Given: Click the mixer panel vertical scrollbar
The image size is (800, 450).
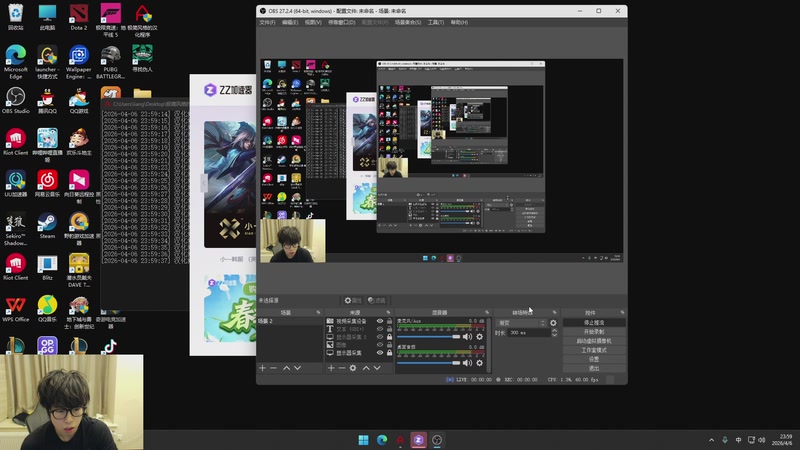Looking at the screenshot, I should click(489, 344).
